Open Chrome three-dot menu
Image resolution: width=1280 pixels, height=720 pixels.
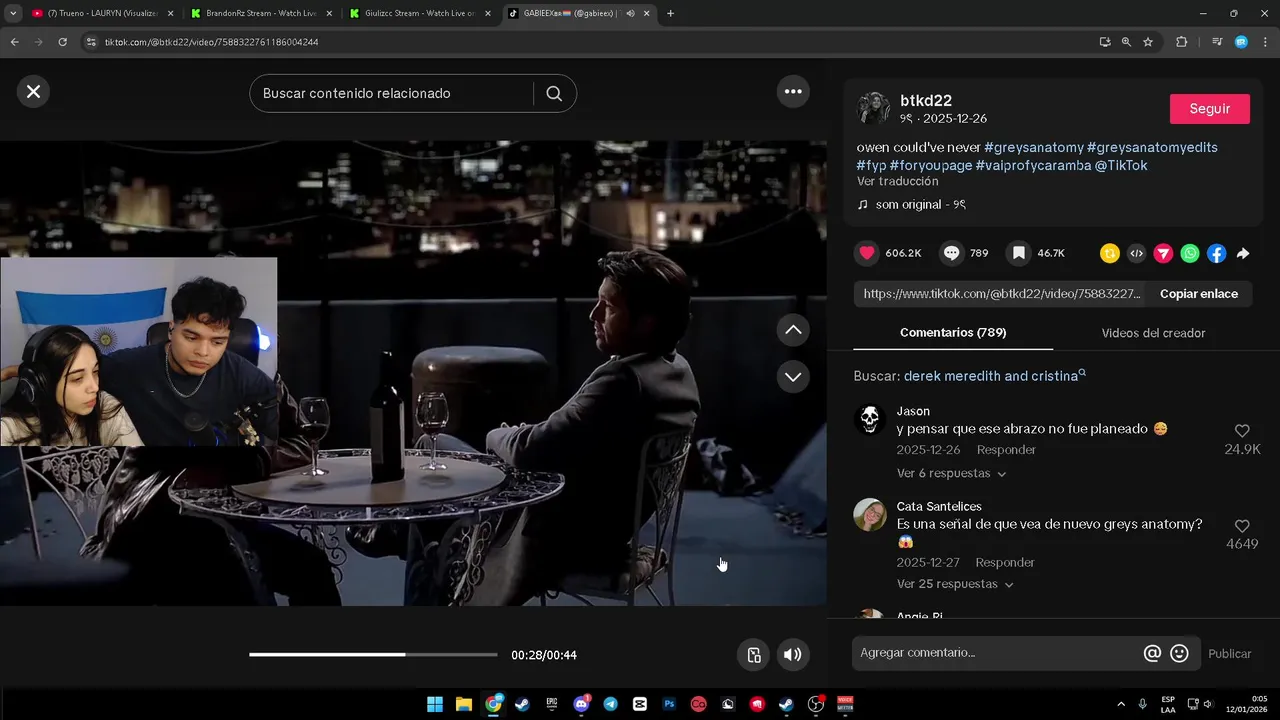pos(1266,42)
